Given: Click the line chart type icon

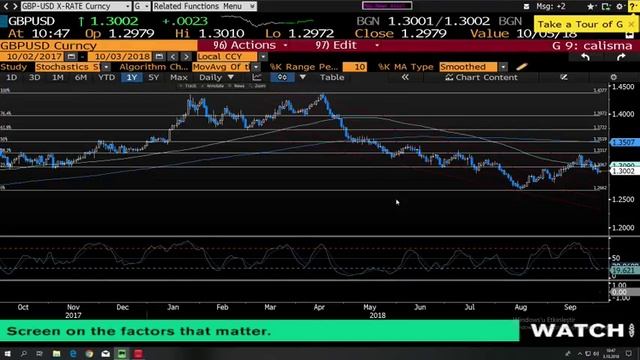Looking at the screenshot, I should [257, 77].
